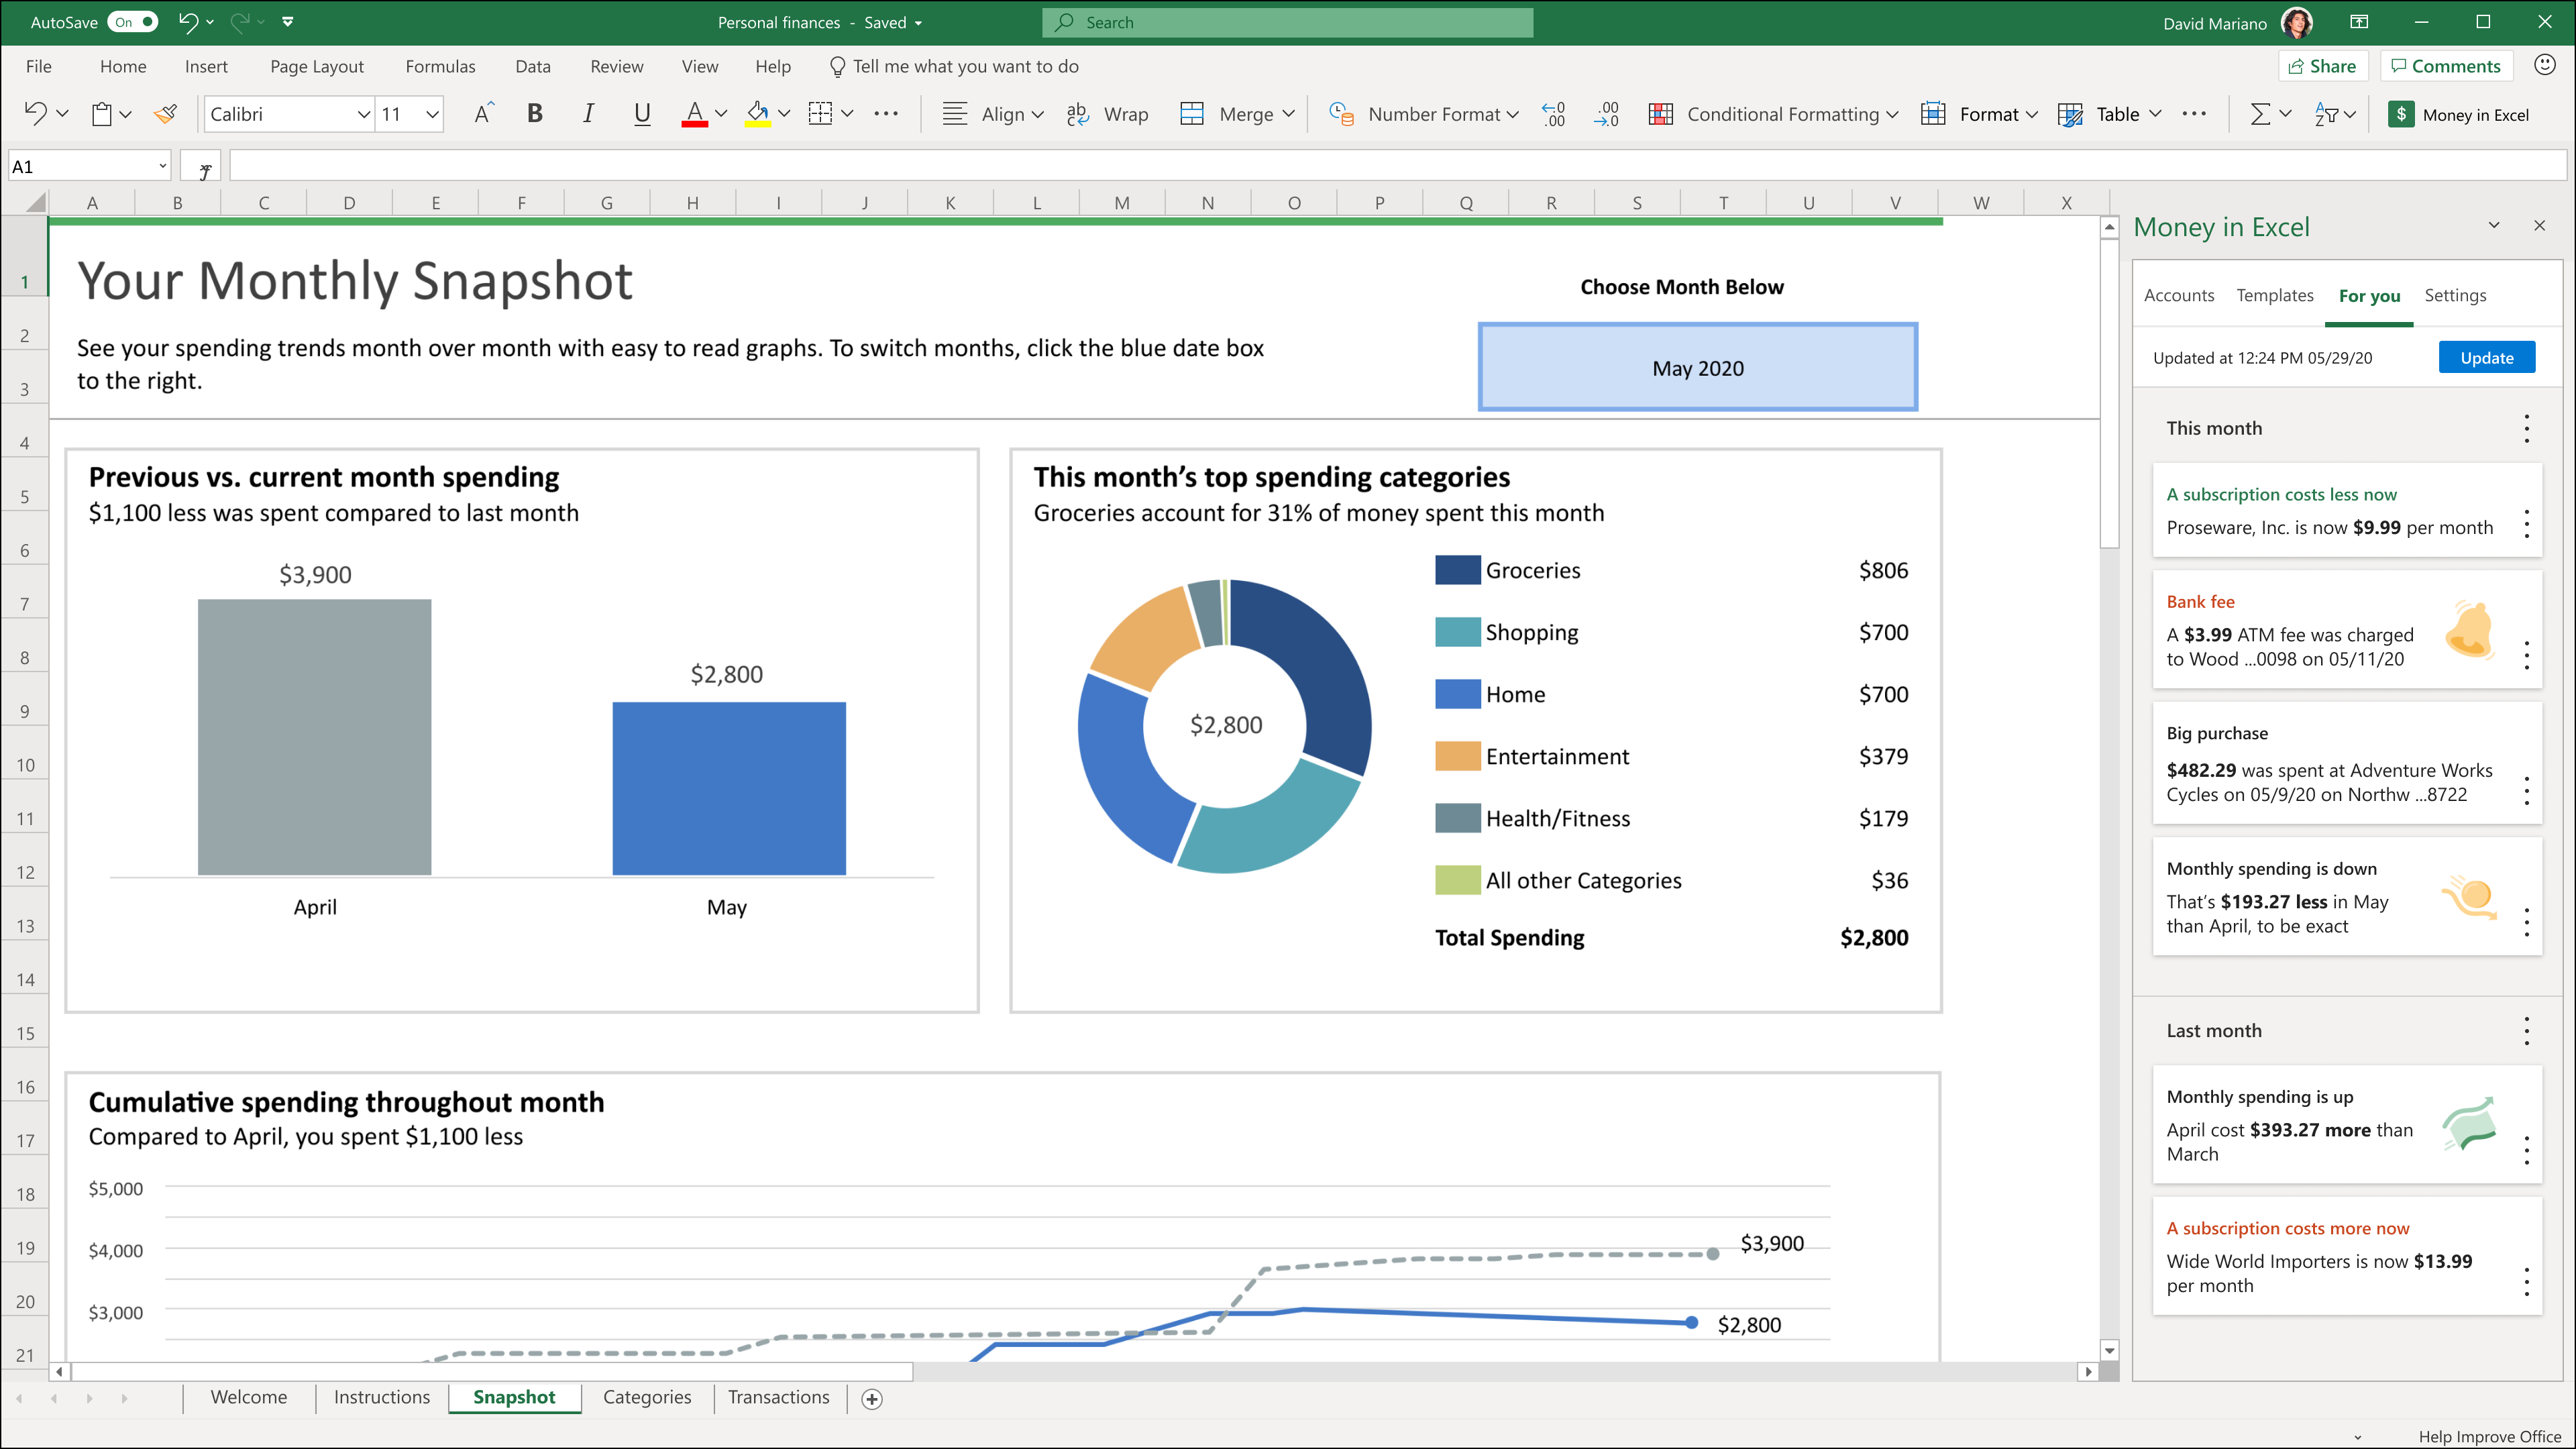Click the Merge cells icon
This screenshot has height=1449, width=2576.
click(x=1196, y=113)
